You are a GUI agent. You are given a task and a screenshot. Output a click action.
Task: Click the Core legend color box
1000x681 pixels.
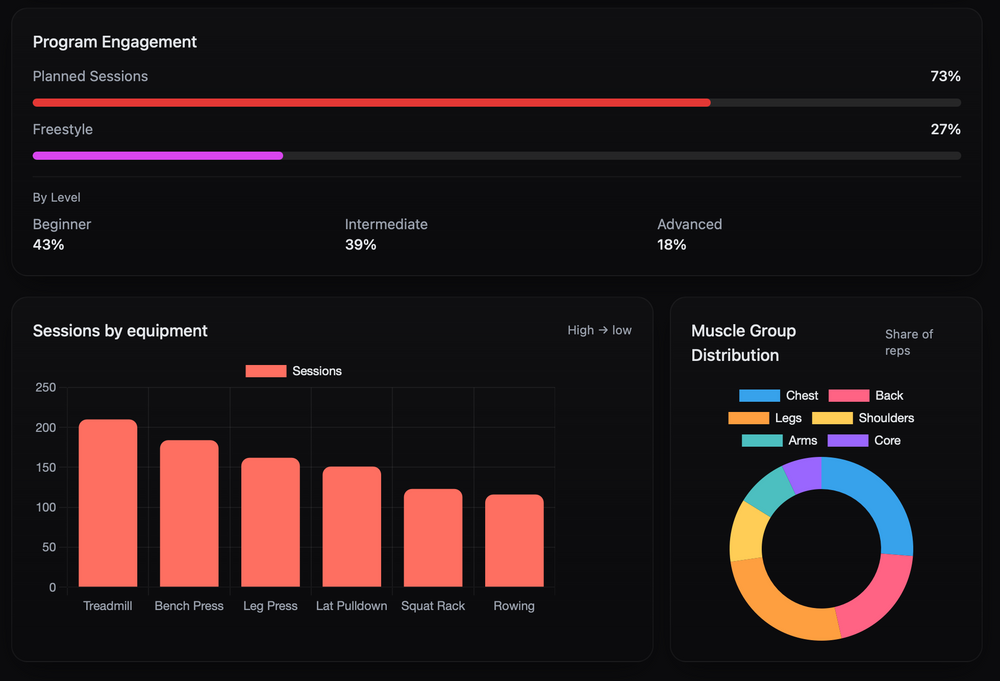coord(848,441)
